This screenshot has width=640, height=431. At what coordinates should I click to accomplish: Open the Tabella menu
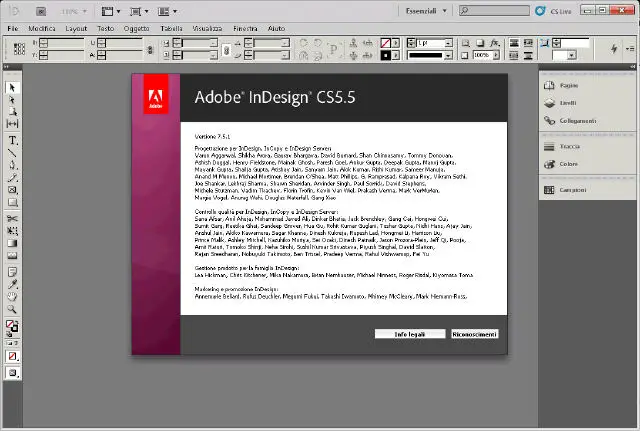point(171,28)
